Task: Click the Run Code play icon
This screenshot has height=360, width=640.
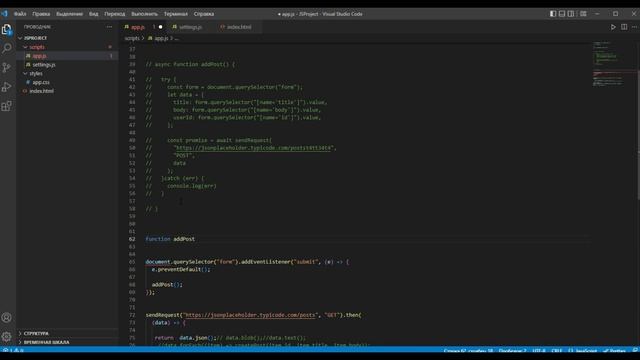Action: click(613, 27)
